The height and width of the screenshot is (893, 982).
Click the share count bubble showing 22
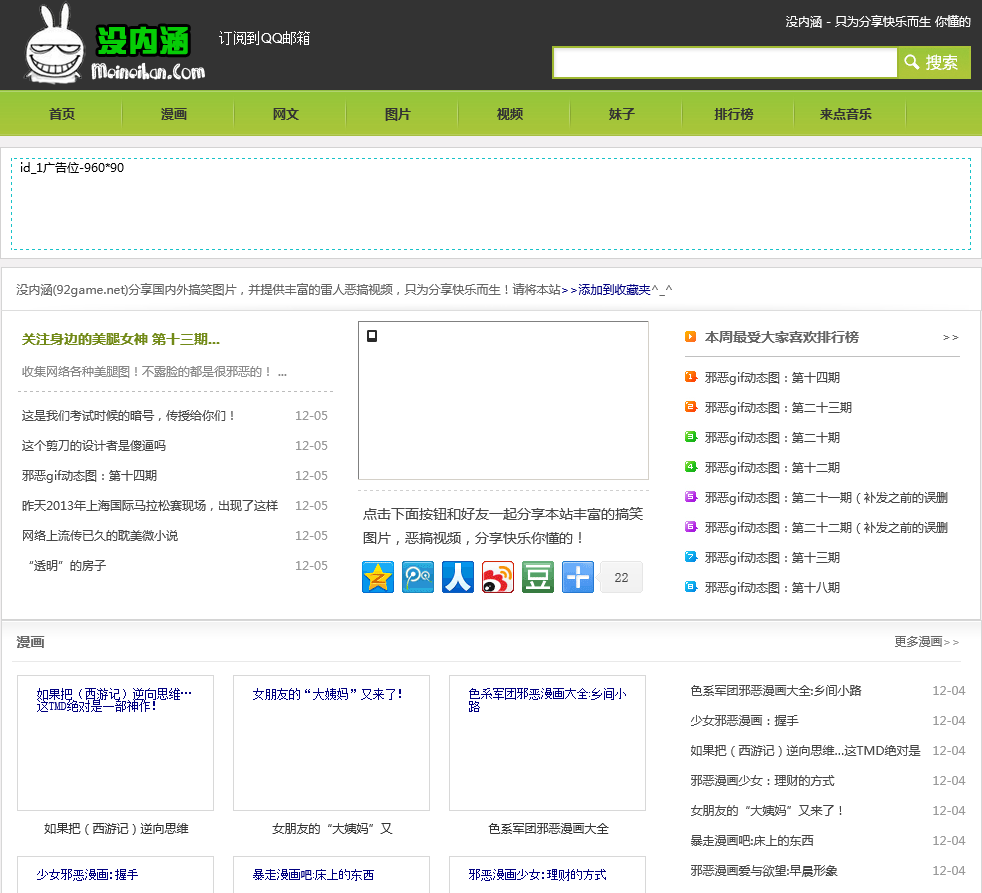621,577
